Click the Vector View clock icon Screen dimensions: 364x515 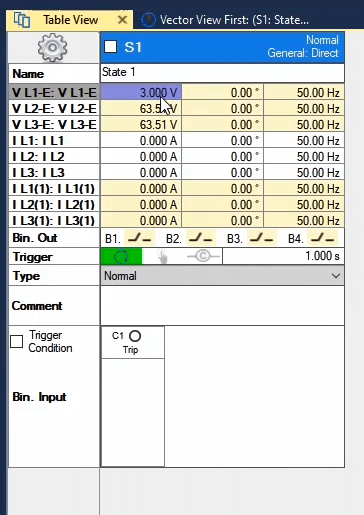coord(148,20)
